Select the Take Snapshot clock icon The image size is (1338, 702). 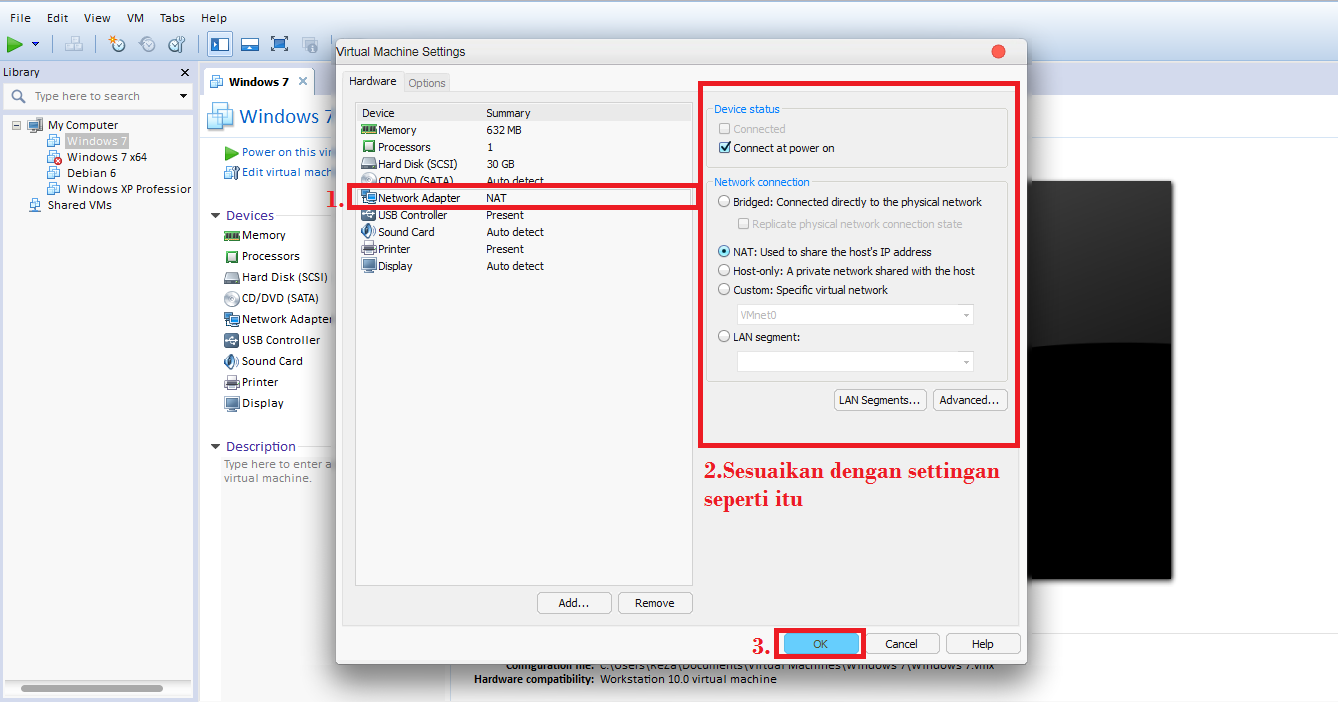coord(117,44)
